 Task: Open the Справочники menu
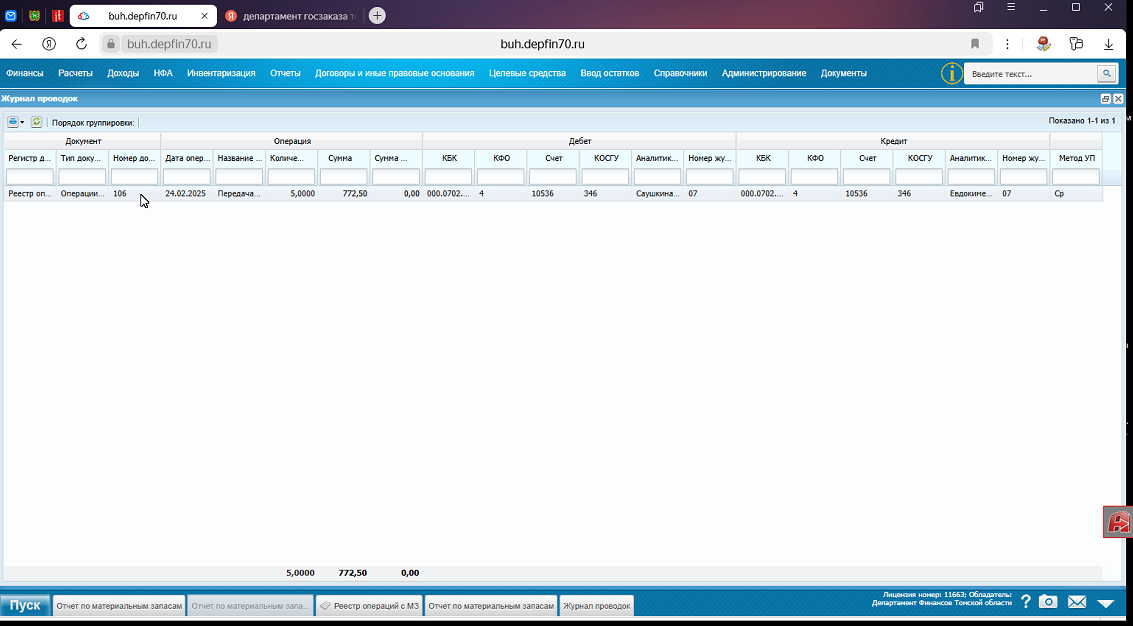pyautogui.click(x=681, y=73)
